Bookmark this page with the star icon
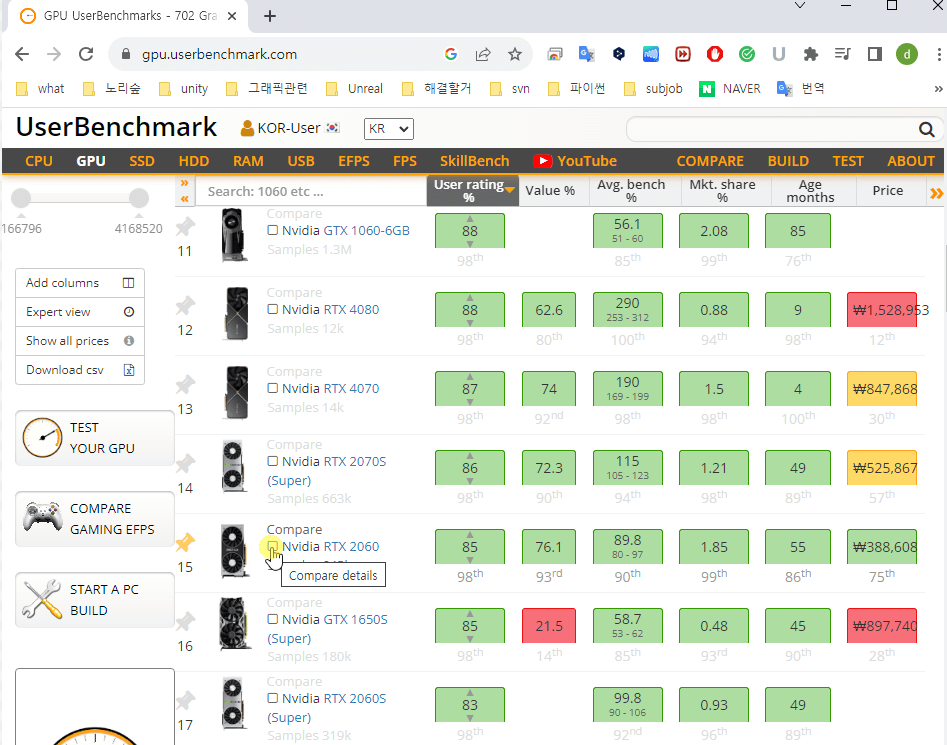 pos(515,54)
